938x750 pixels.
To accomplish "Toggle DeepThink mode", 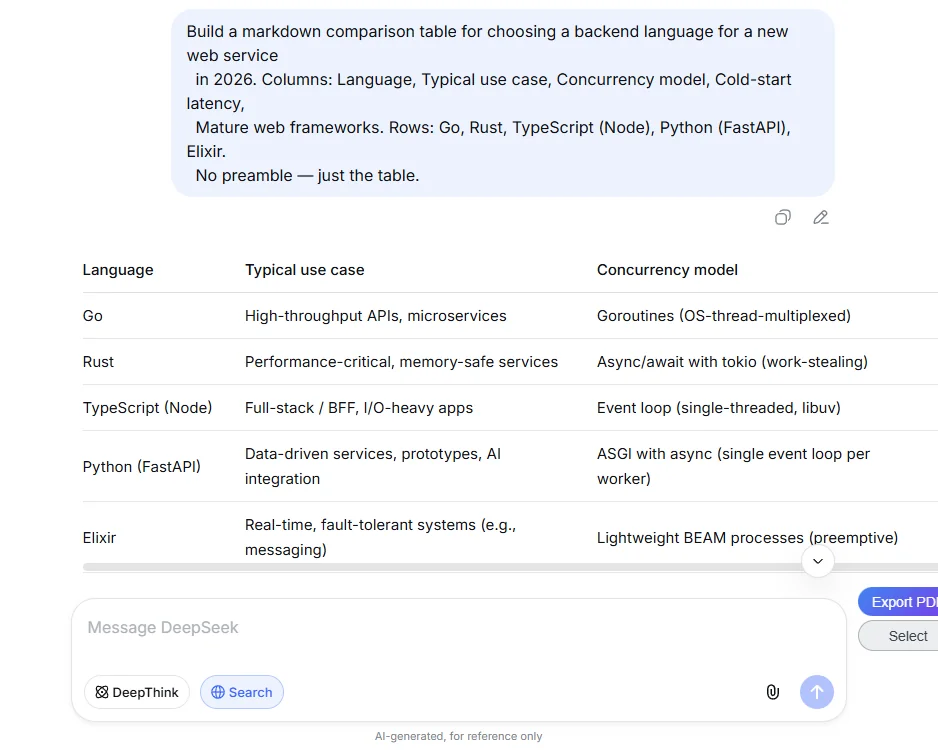I will 136,692.
